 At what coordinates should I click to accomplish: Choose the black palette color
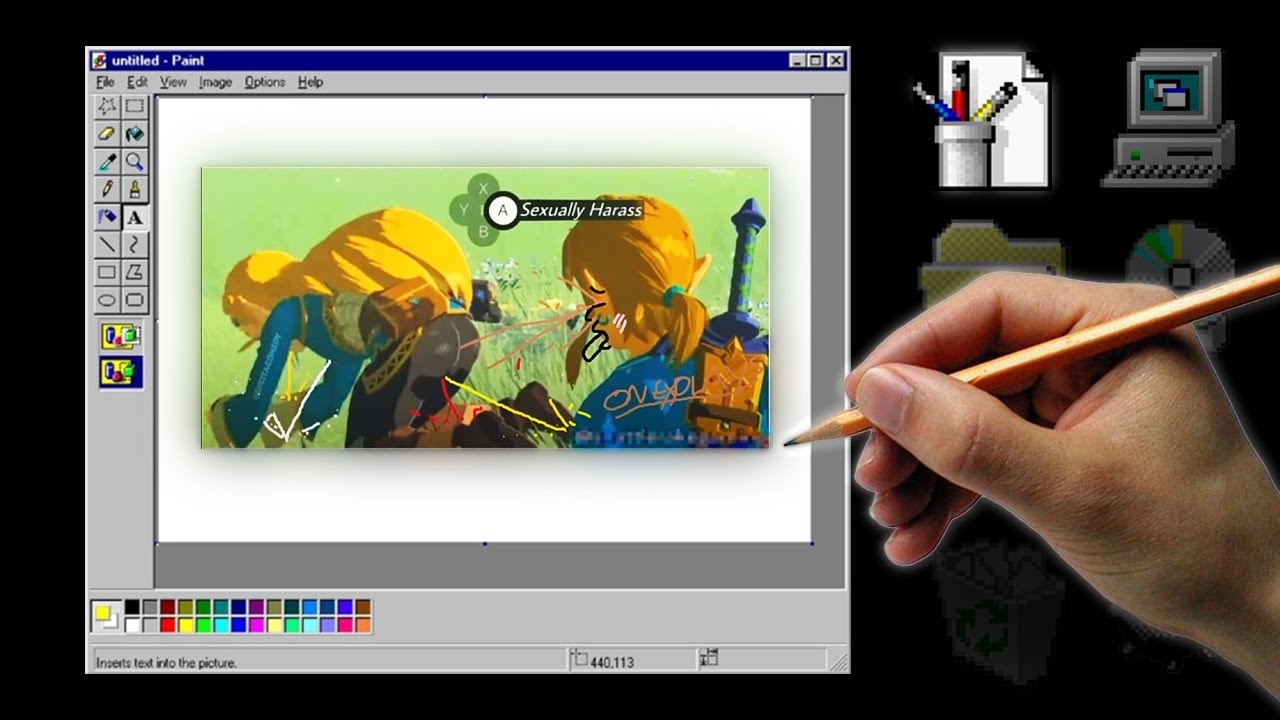pos(132,607)
